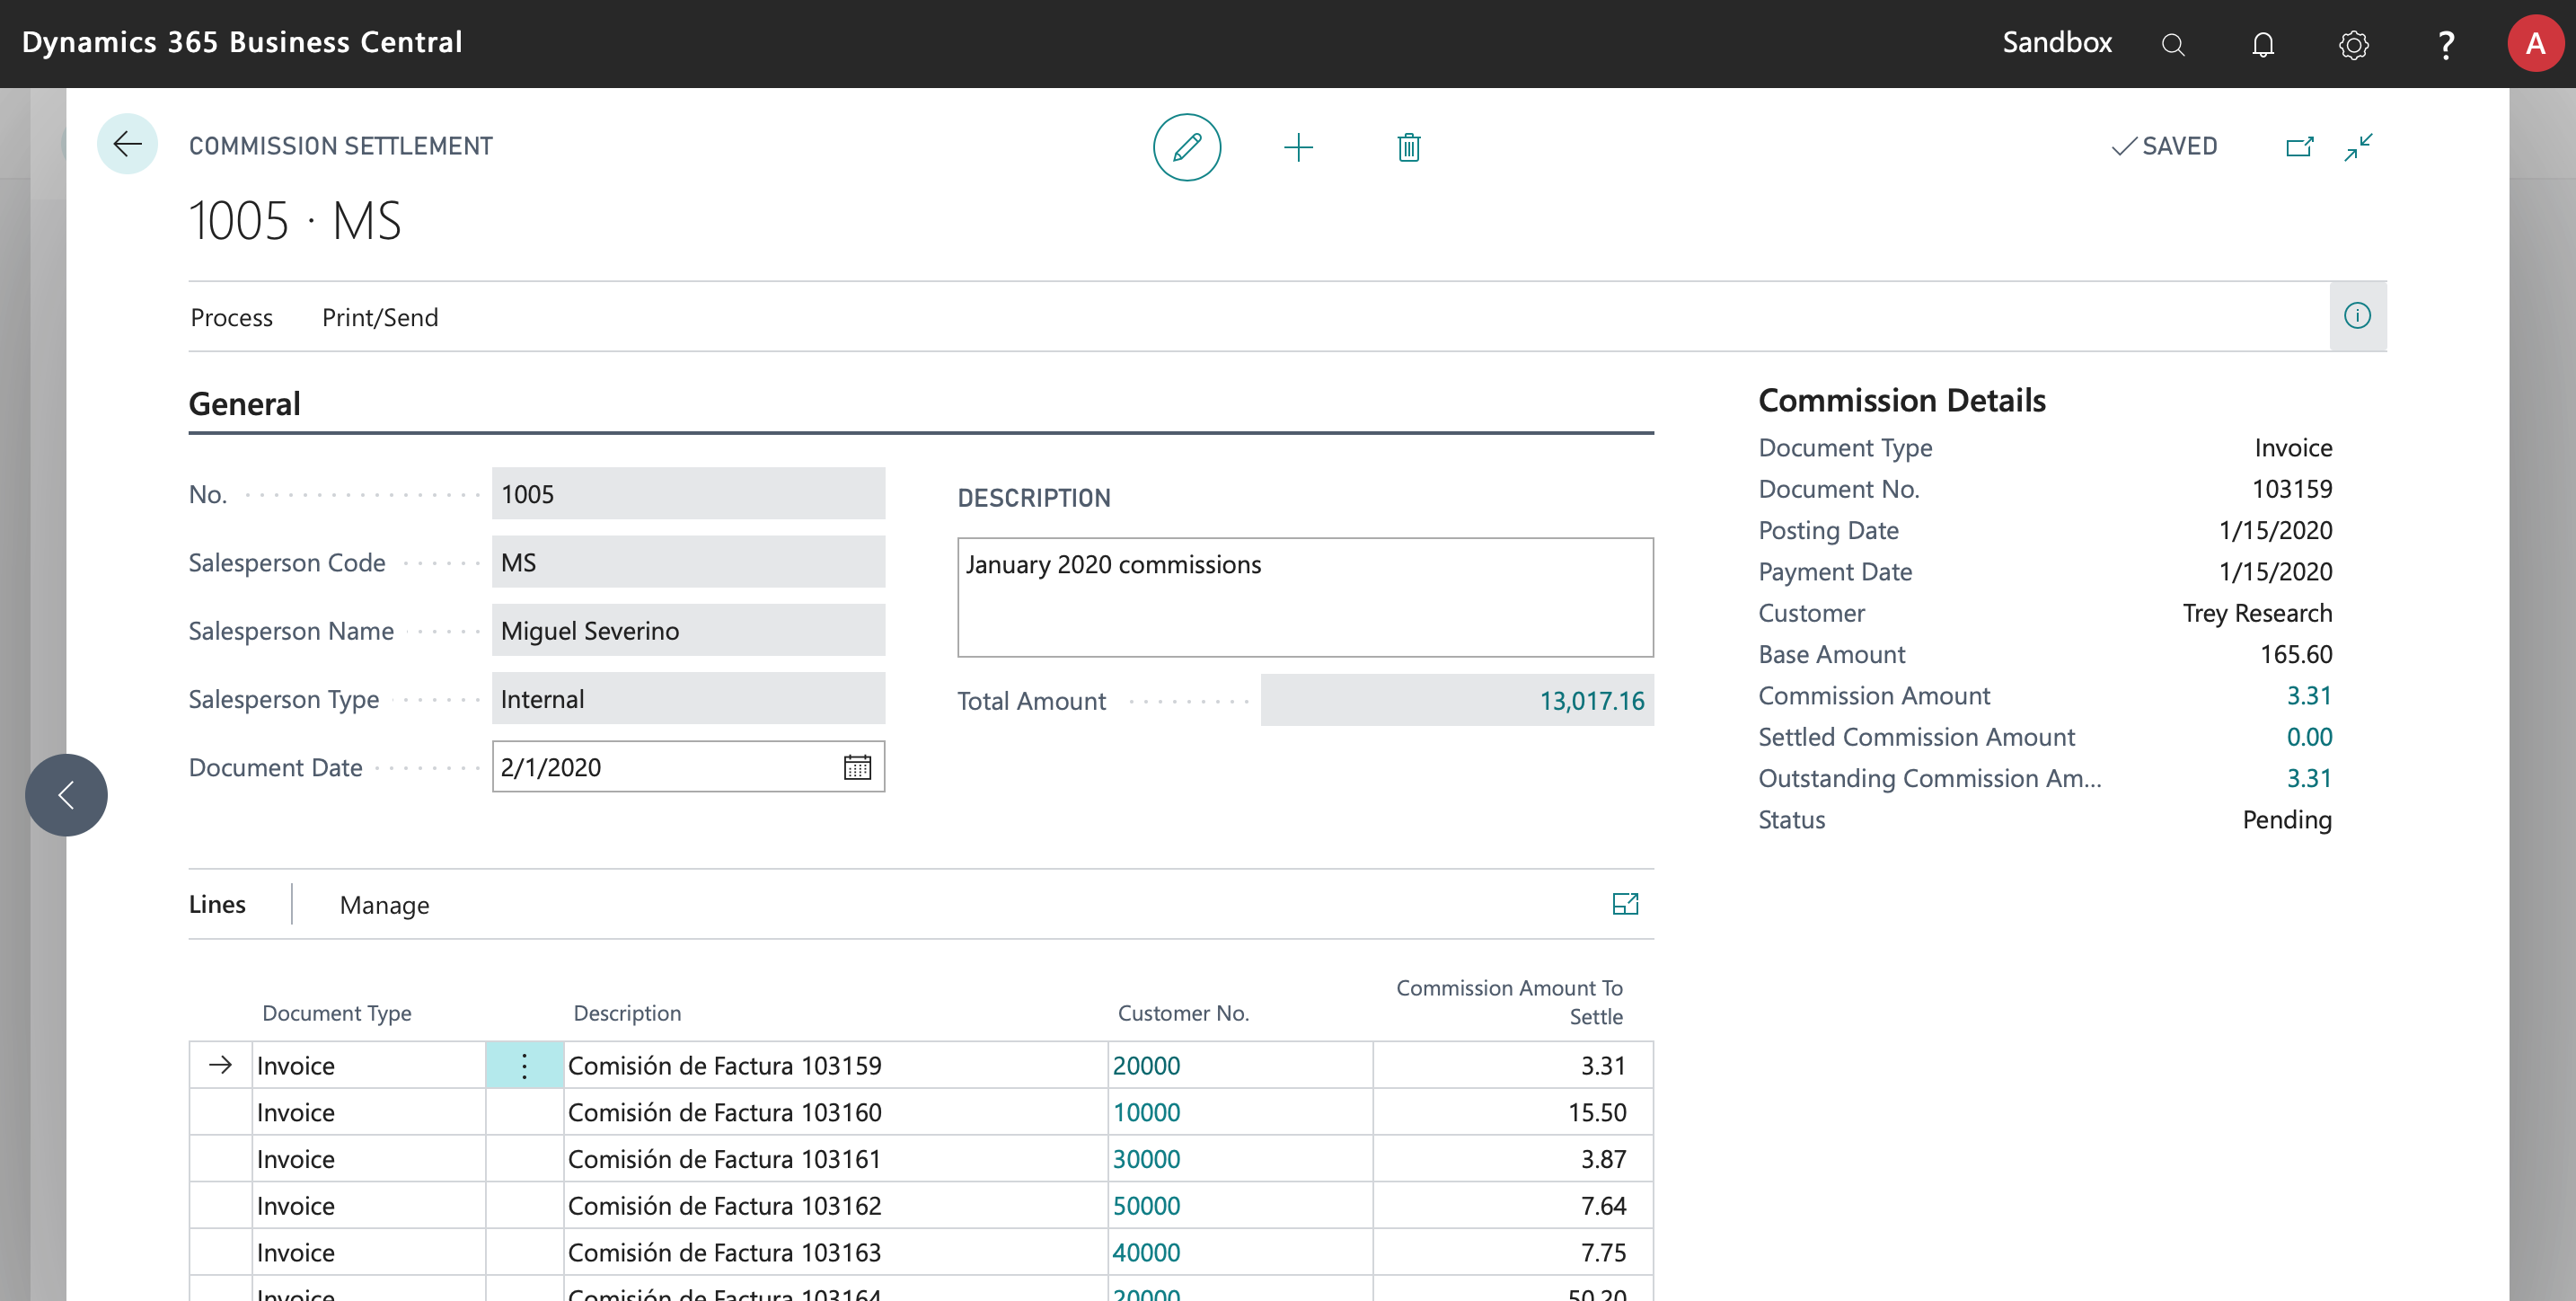Collapse the page with shrink arrows icon
The width and height of the screenshot is (2576, 1301).
(2358, 147)
